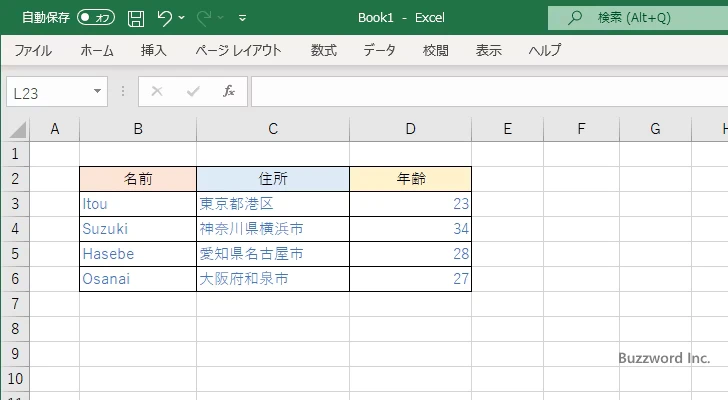Select column E header
Viewport: 728px width, 400px height.
click(507, 129)
